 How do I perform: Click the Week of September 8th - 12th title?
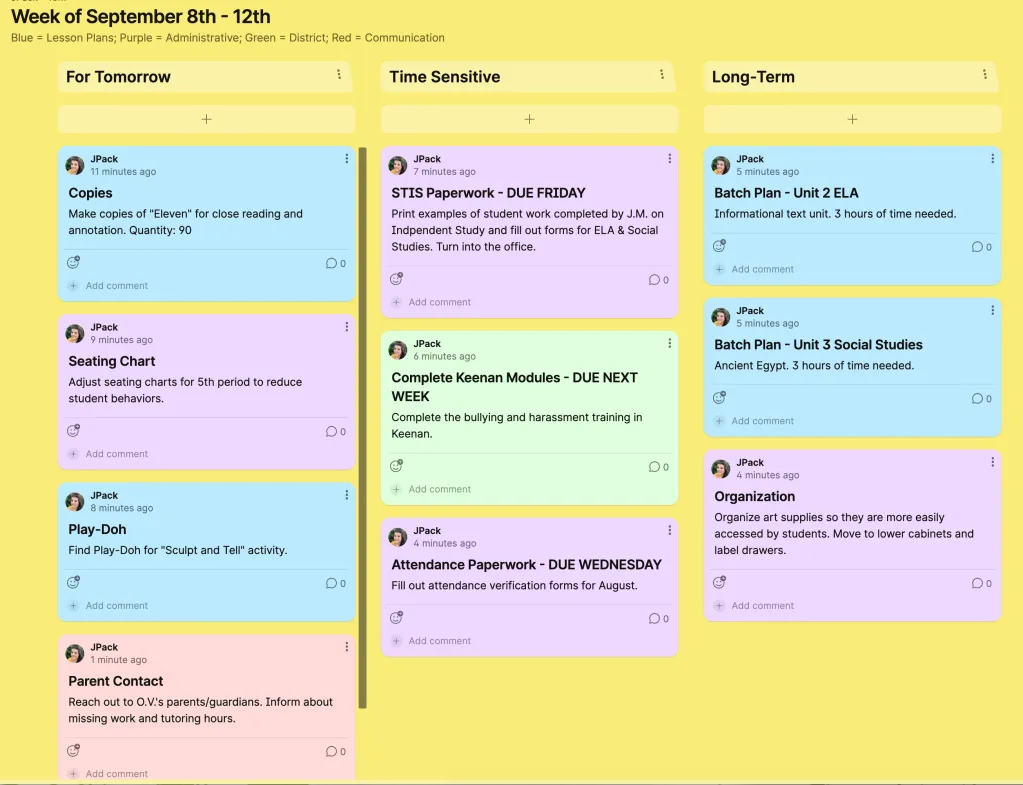140,16
